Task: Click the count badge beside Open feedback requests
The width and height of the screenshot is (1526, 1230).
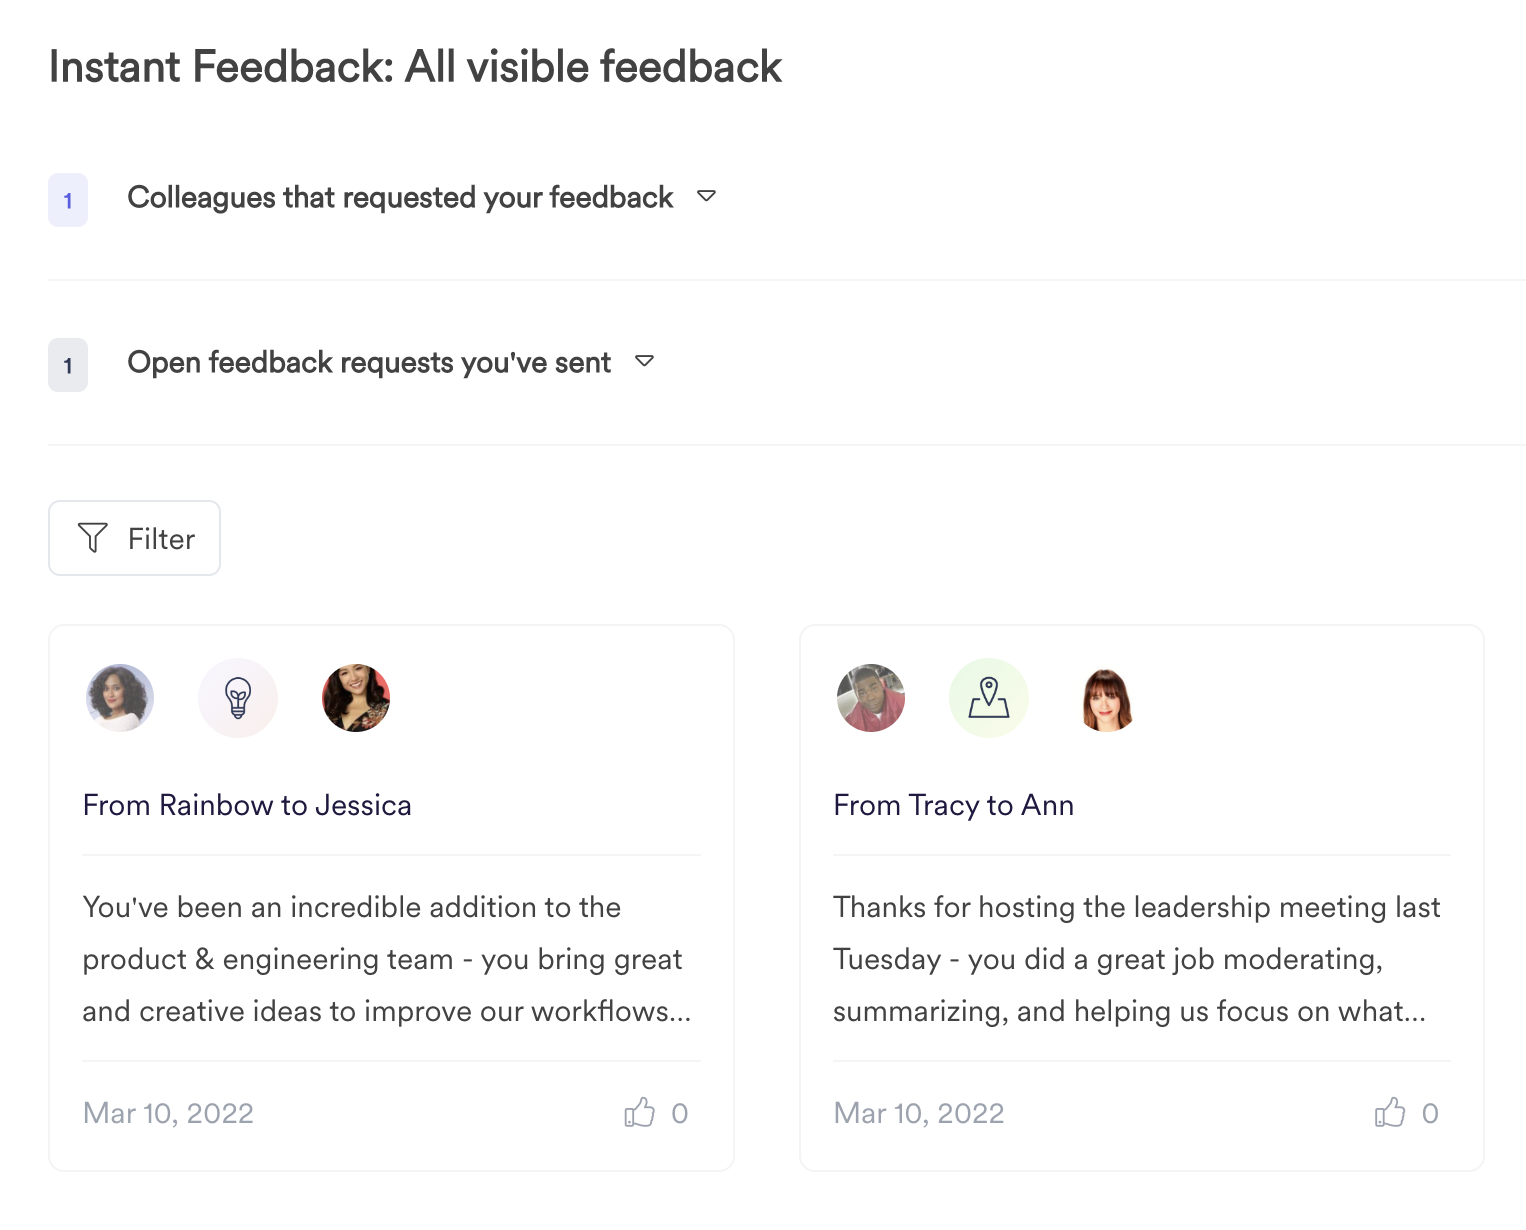Action: (x=68, y=365)
